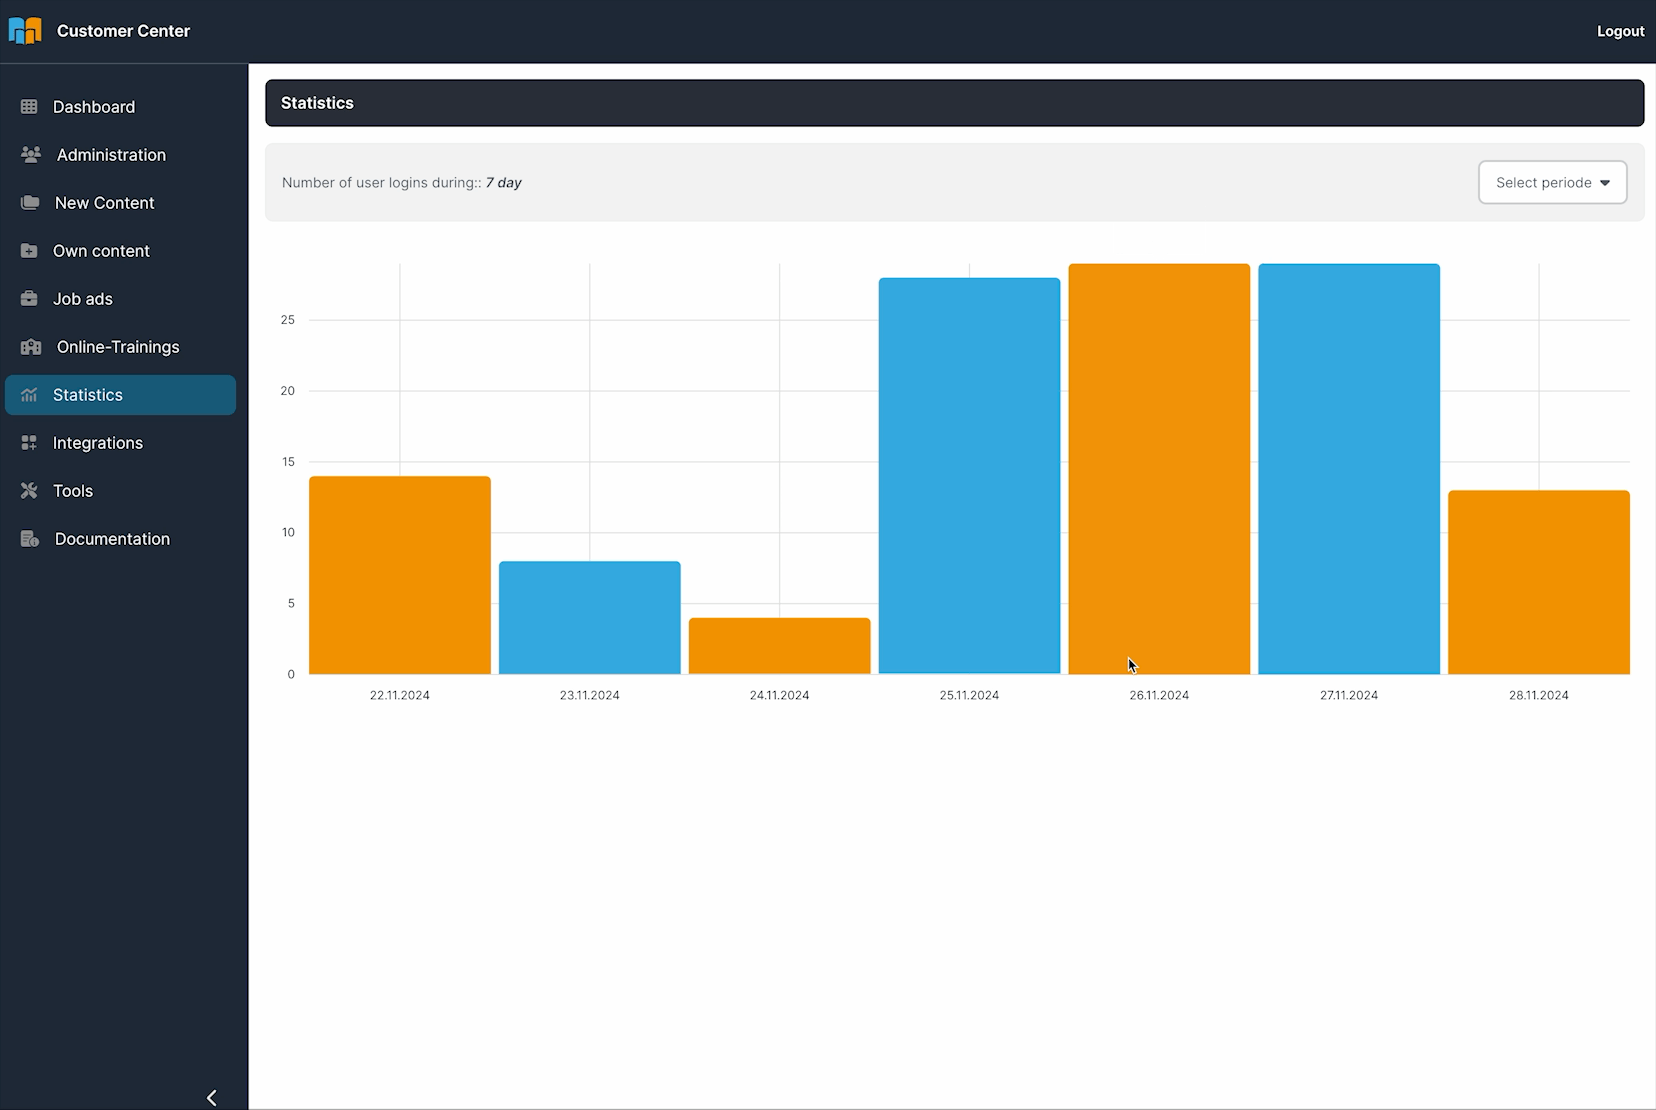Click the Integrations blocks icon
The height and width of the screenshot is (1110, 1656).
click(x=29, y=443)
